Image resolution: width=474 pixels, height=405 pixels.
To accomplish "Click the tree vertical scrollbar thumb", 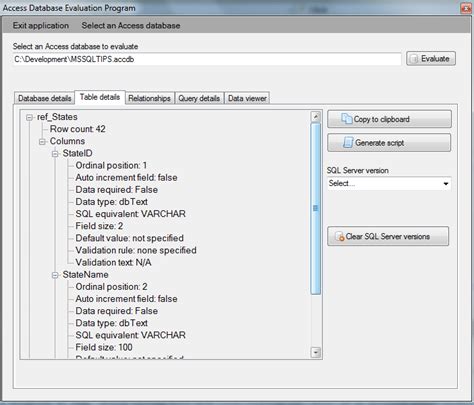I will click(x=315, y=208).
